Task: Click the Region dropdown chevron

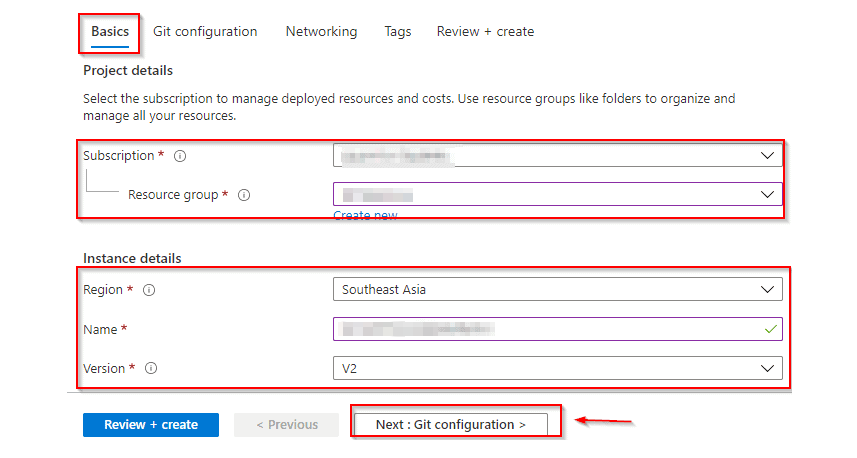Action: tap(767, 290)
